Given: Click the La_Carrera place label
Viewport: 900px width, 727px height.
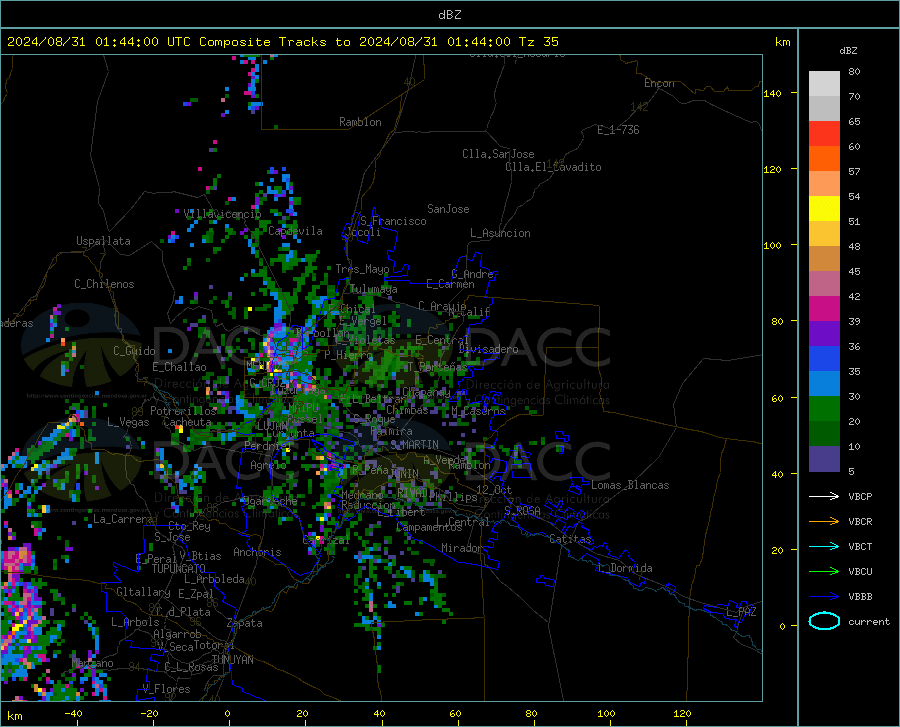Looking at the screenshot, I should (x=123, y=519).
